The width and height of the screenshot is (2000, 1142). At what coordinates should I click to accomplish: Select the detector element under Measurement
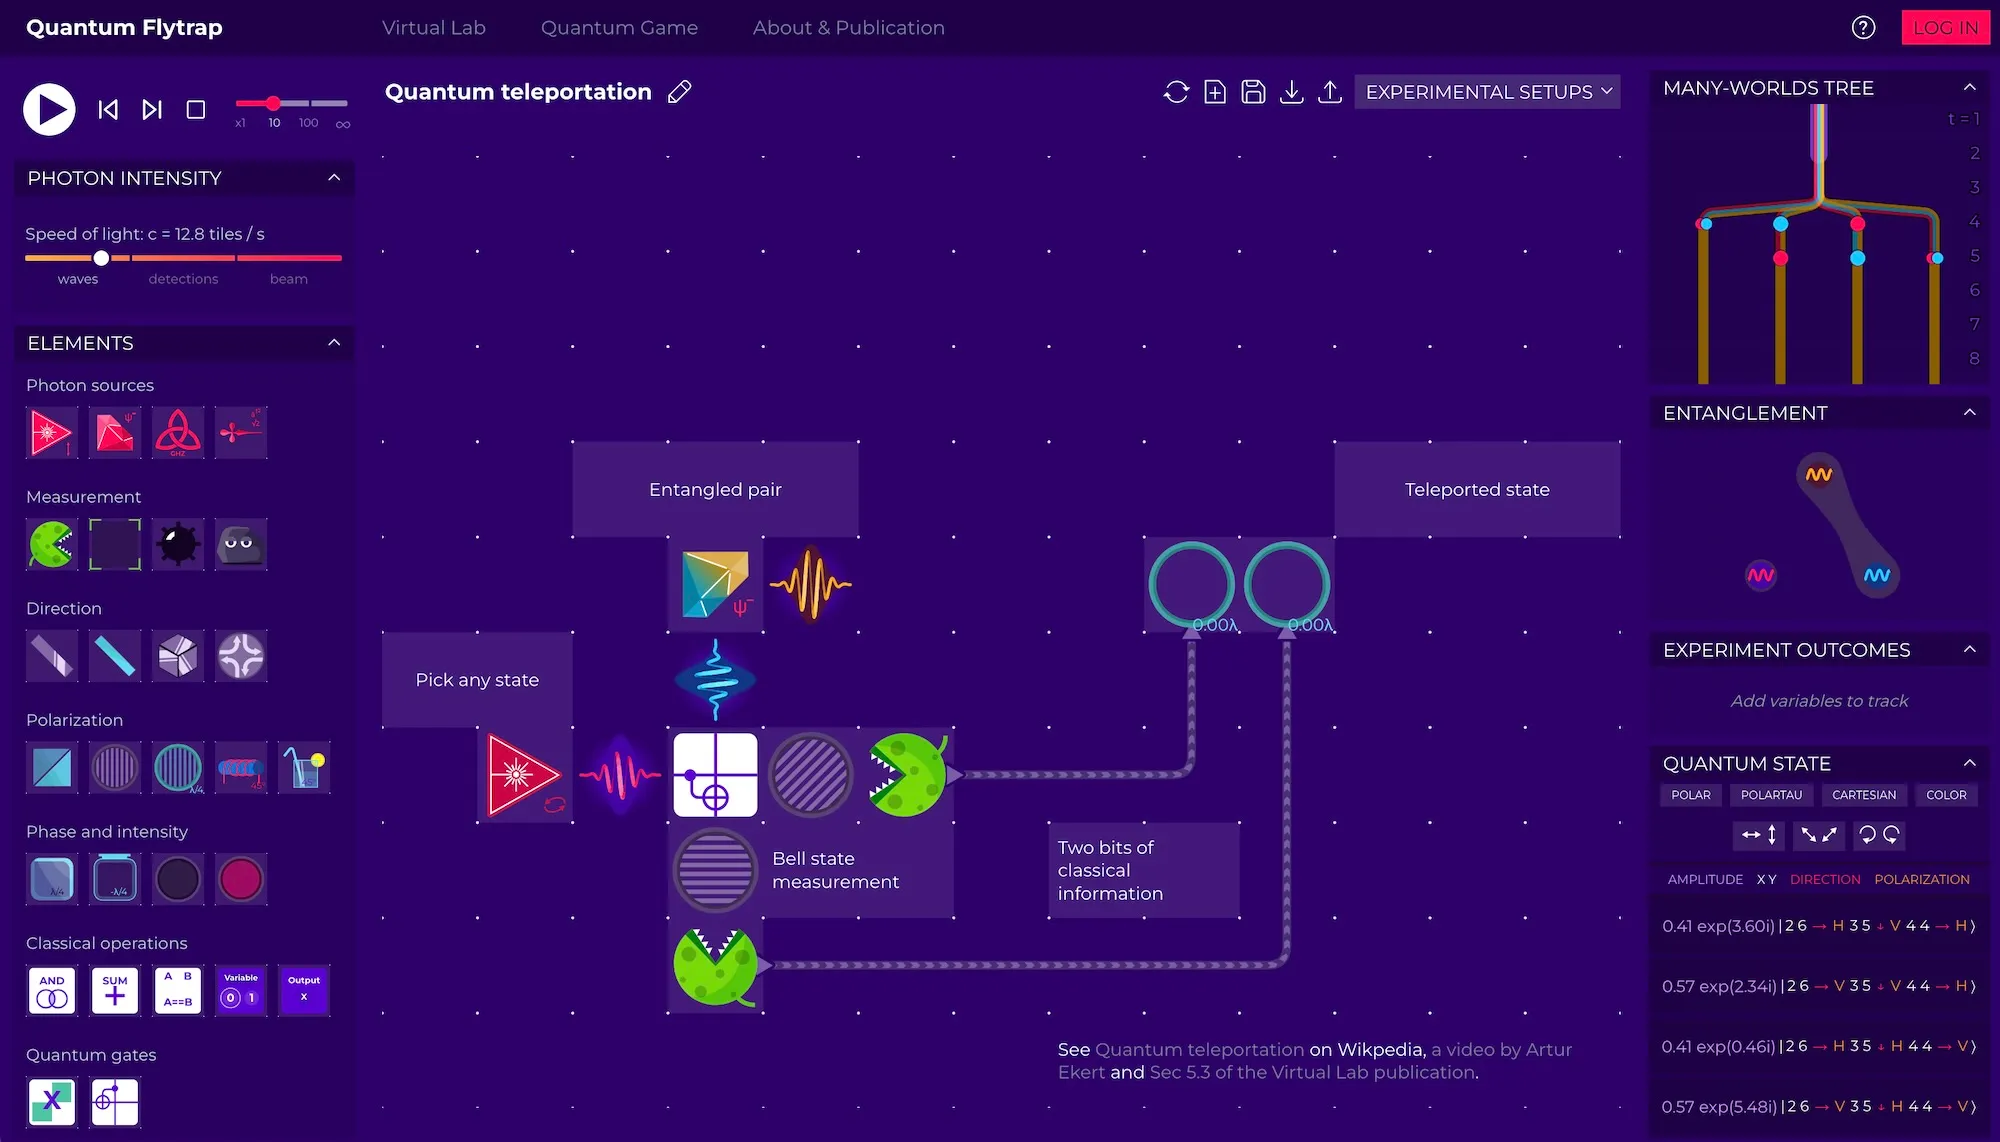(x=51, y=545)
